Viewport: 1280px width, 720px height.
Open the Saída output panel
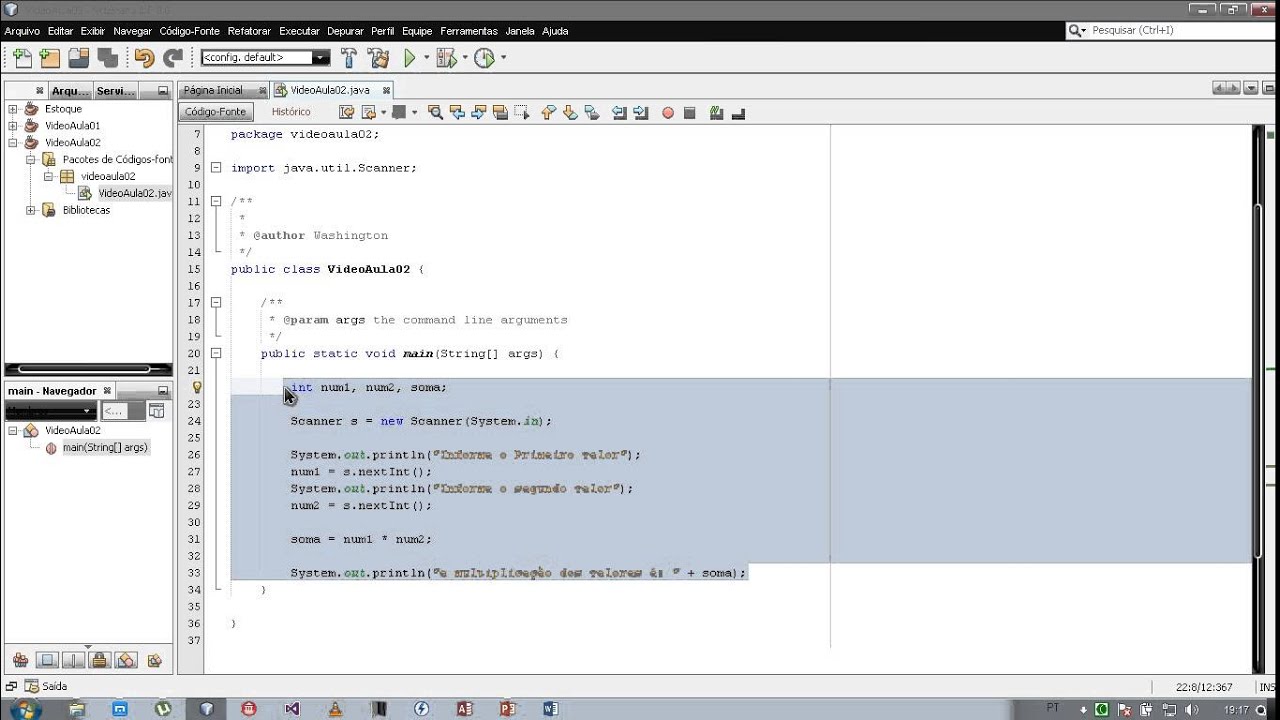pos(46,686)
